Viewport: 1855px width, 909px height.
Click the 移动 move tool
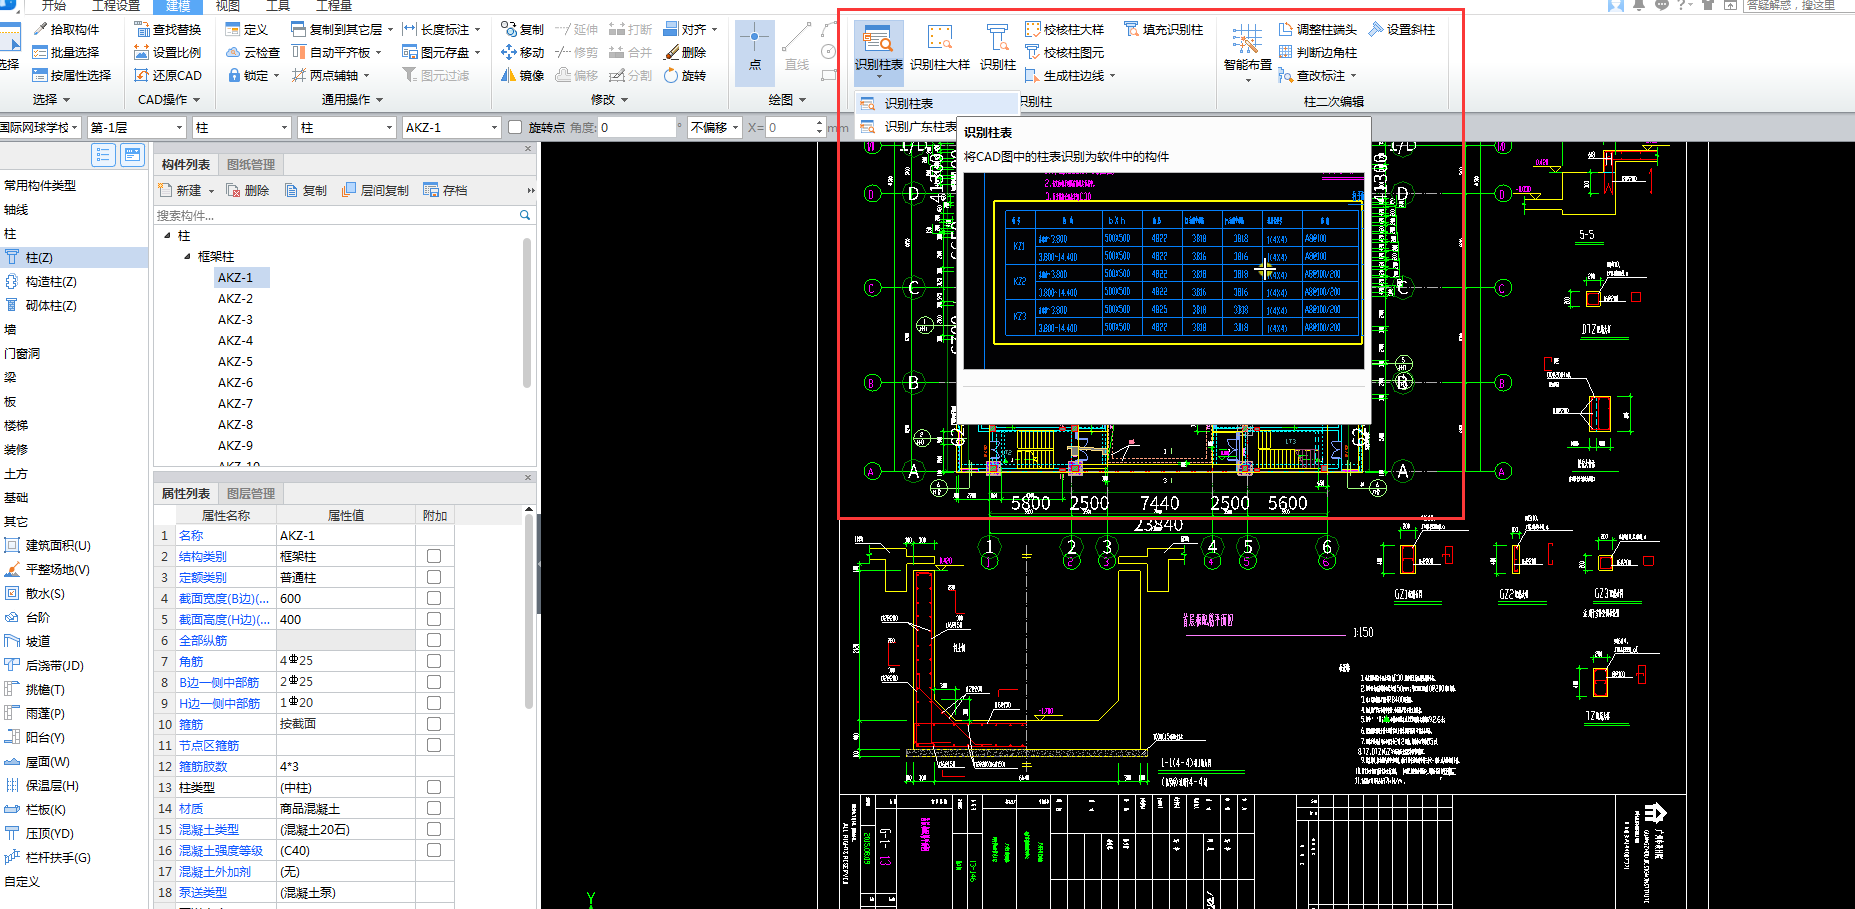522,52
